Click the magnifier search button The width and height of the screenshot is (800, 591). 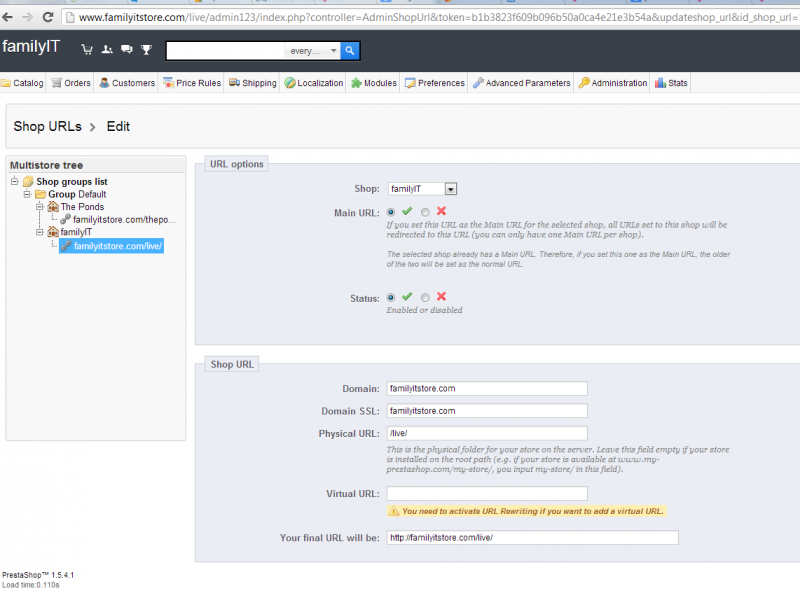point(349,51)
